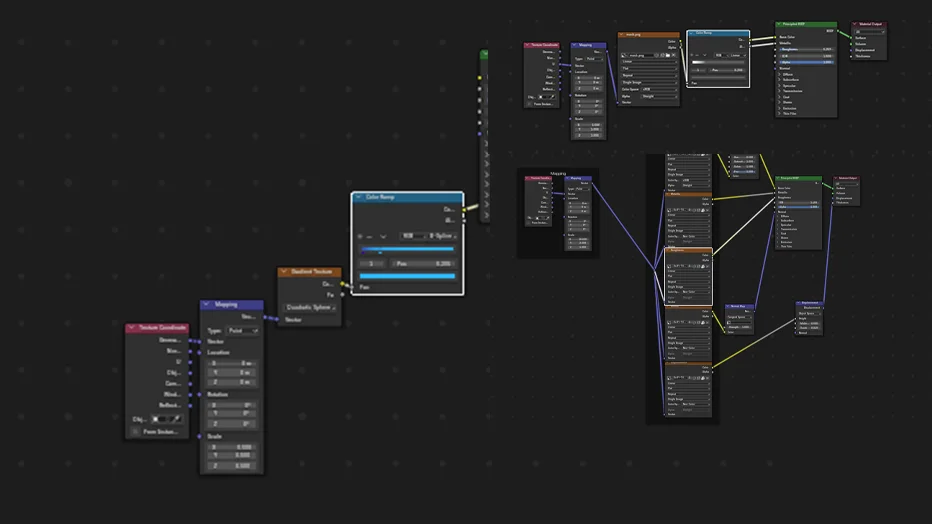Click Scale Y field in large Mapping node

[x=232, y=455]
